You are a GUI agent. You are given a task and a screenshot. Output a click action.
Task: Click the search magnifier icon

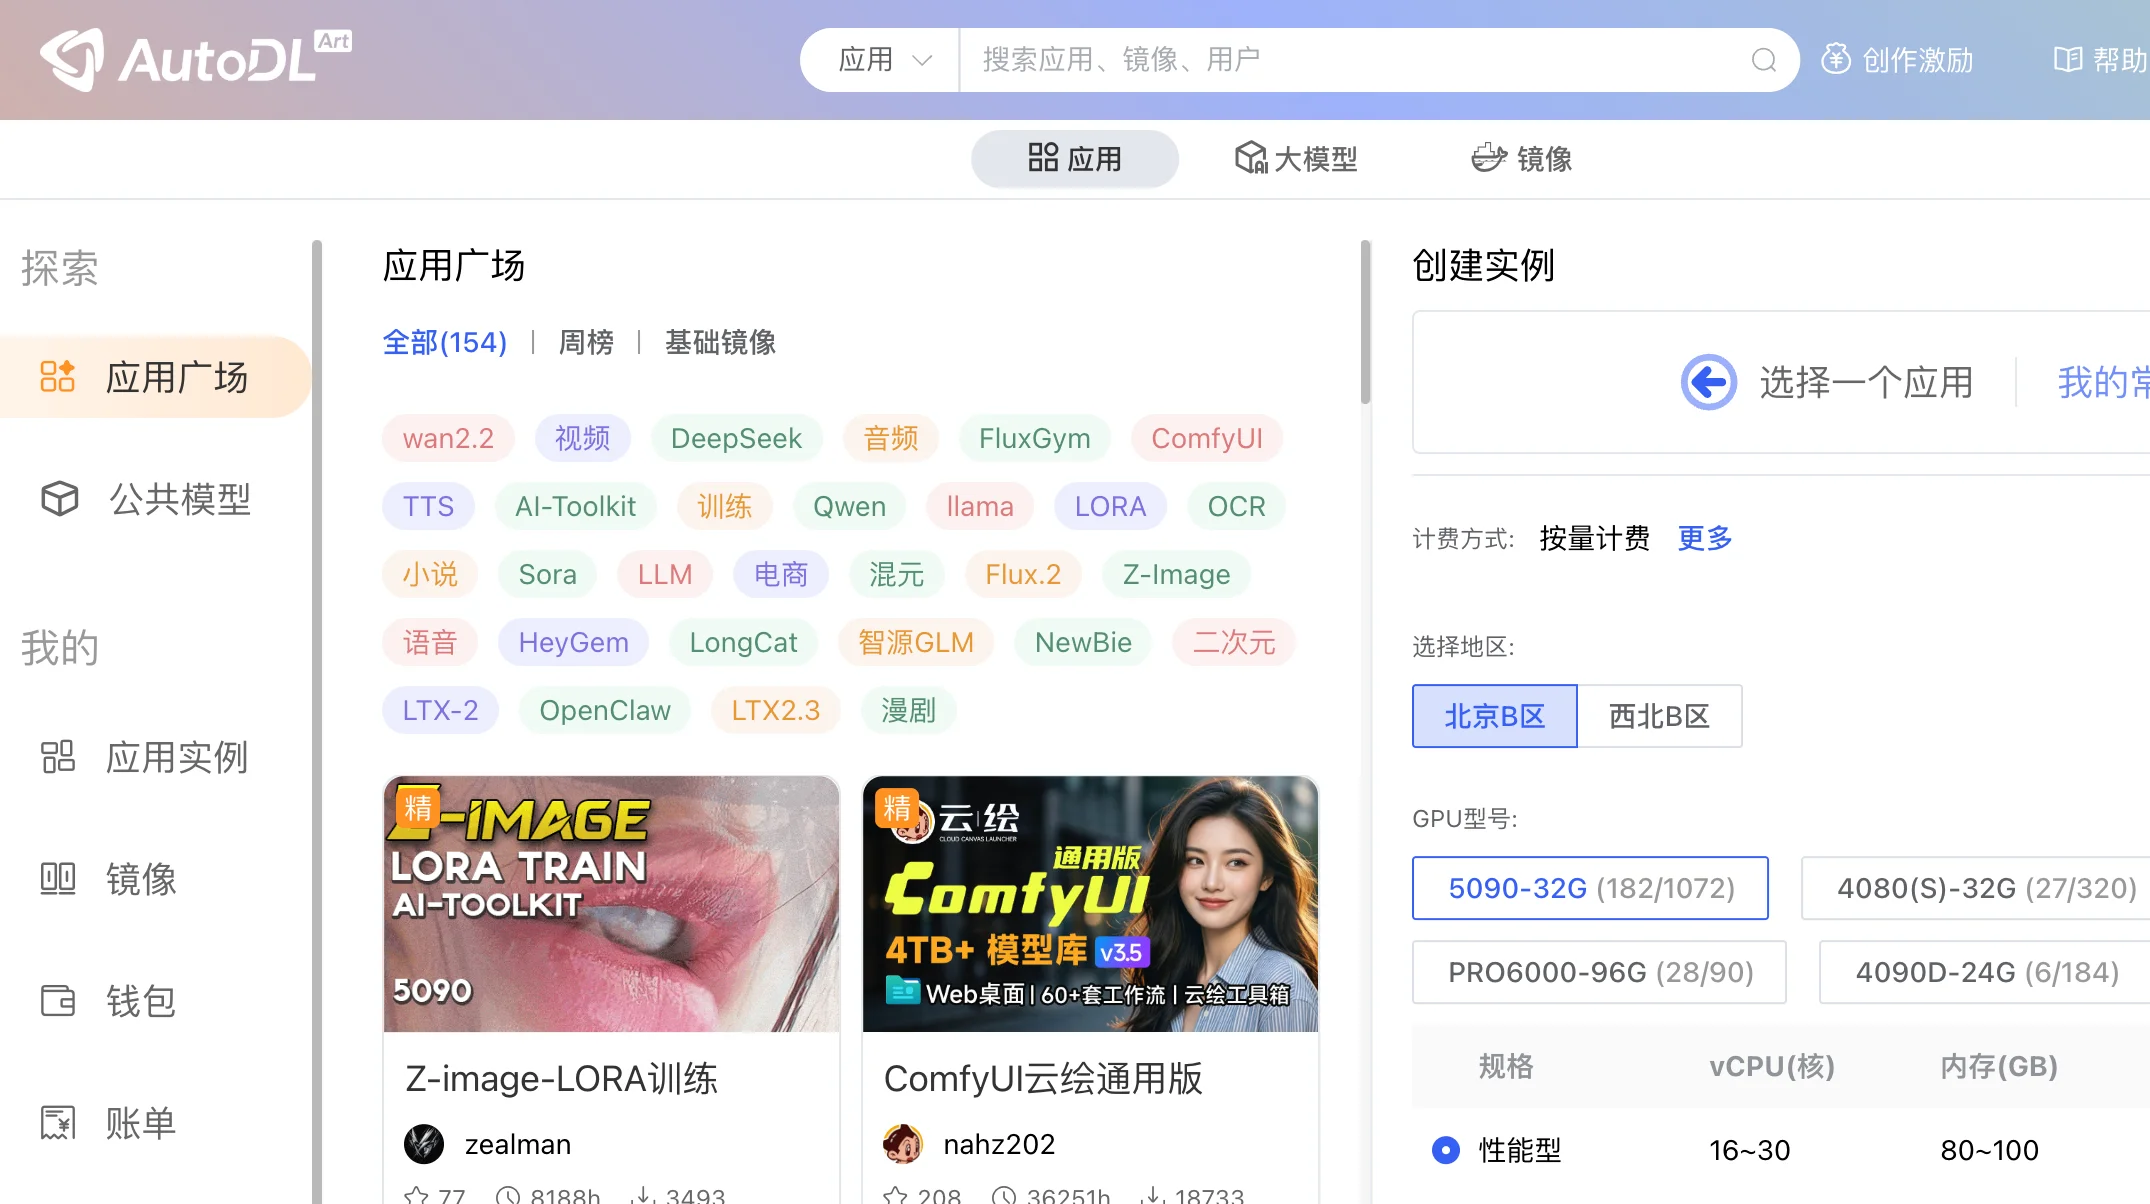pyautogui.click(x=1763, y=60)
